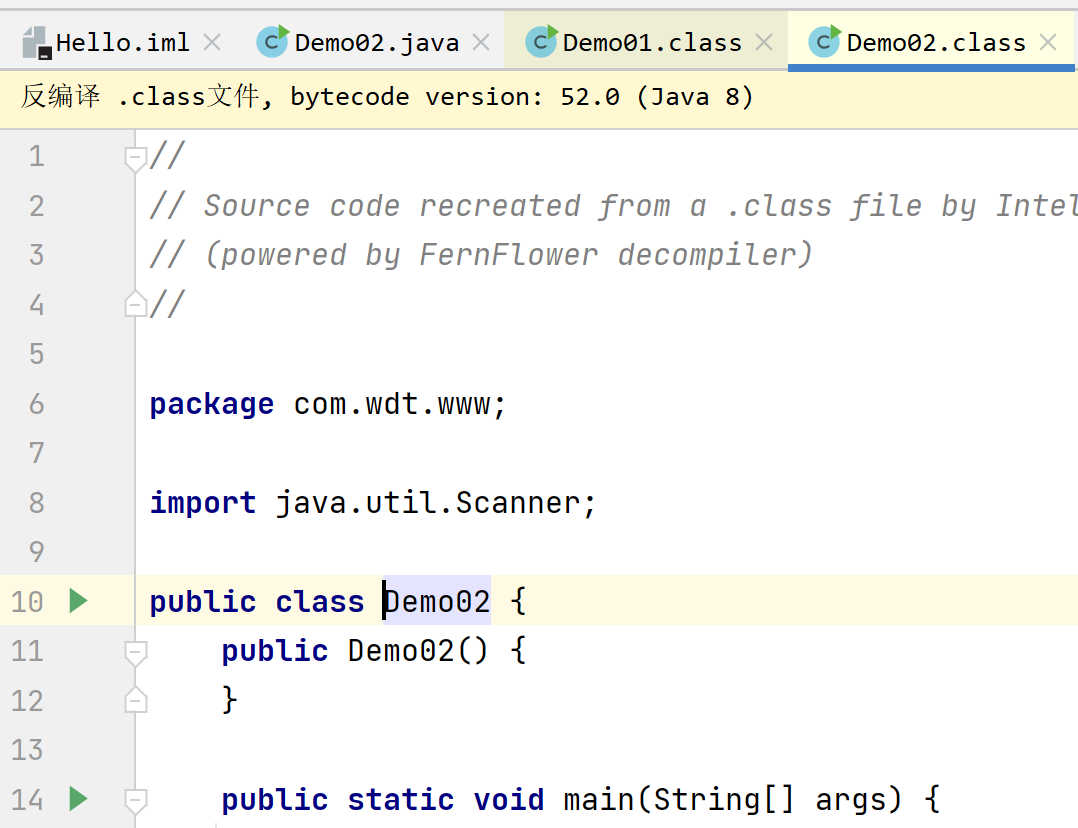1078x828 pixels.
Task: Open the Hello.iml tab
Action: click(122, 43)
